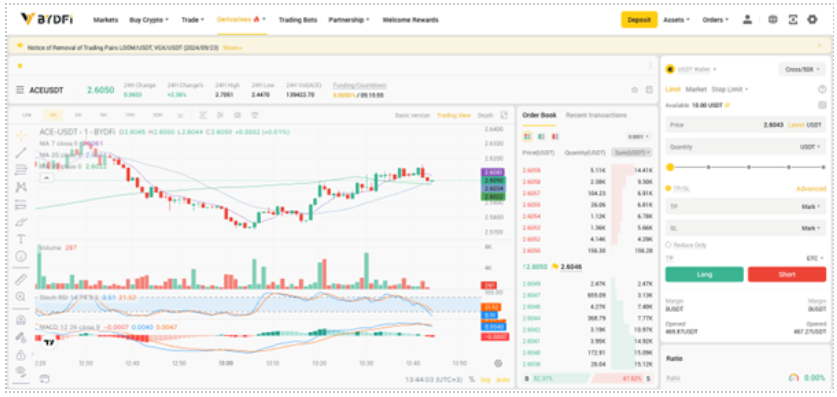
Task: Open the user profile icon in header
Action: click(747, 20)
